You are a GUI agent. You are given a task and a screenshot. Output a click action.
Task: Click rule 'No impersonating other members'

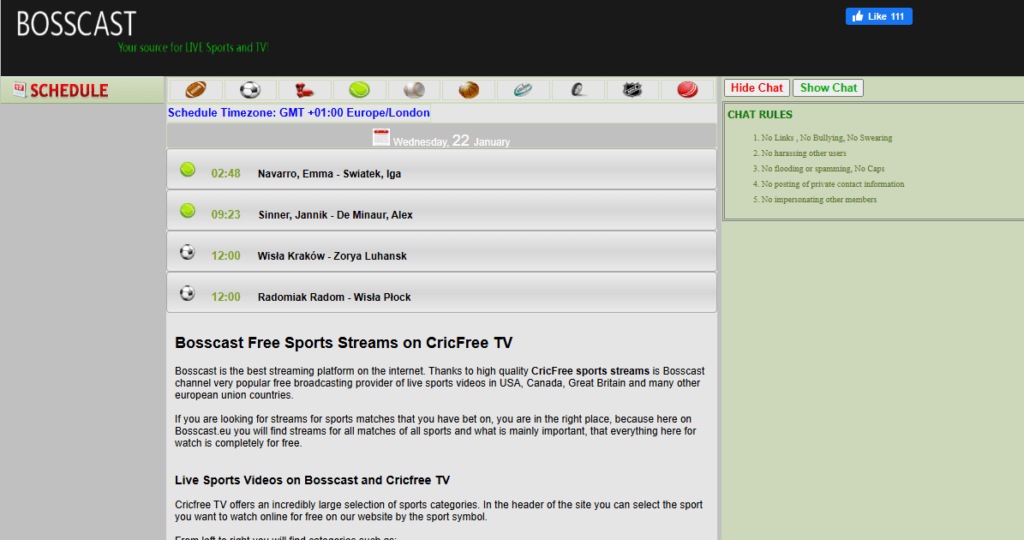[x=819, y=200]
